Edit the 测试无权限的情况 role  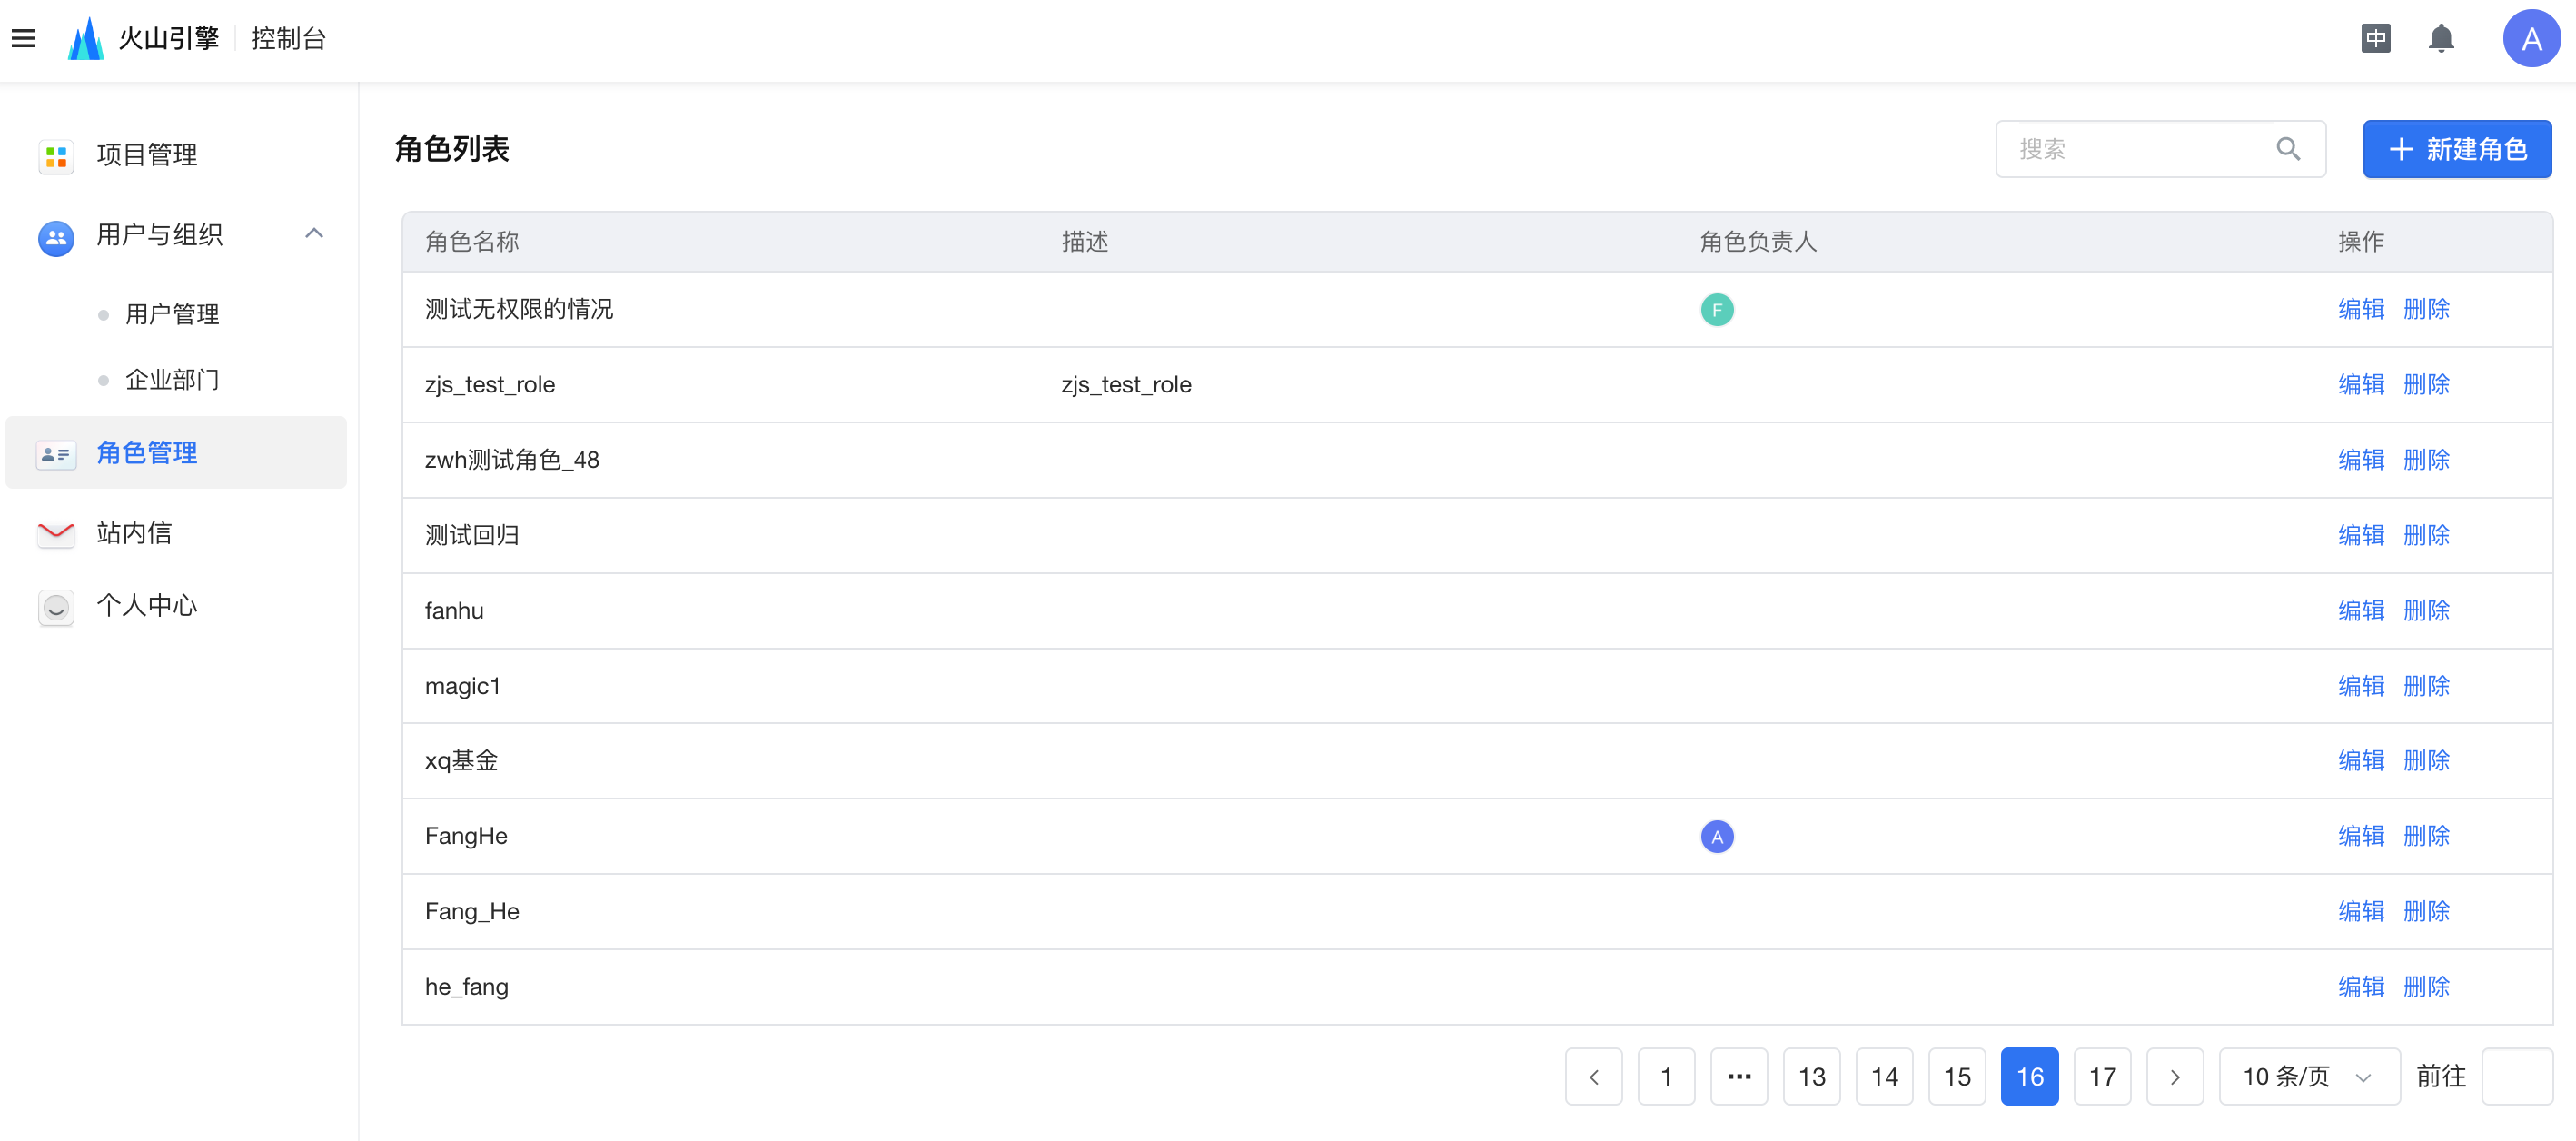click(2361, 309)
